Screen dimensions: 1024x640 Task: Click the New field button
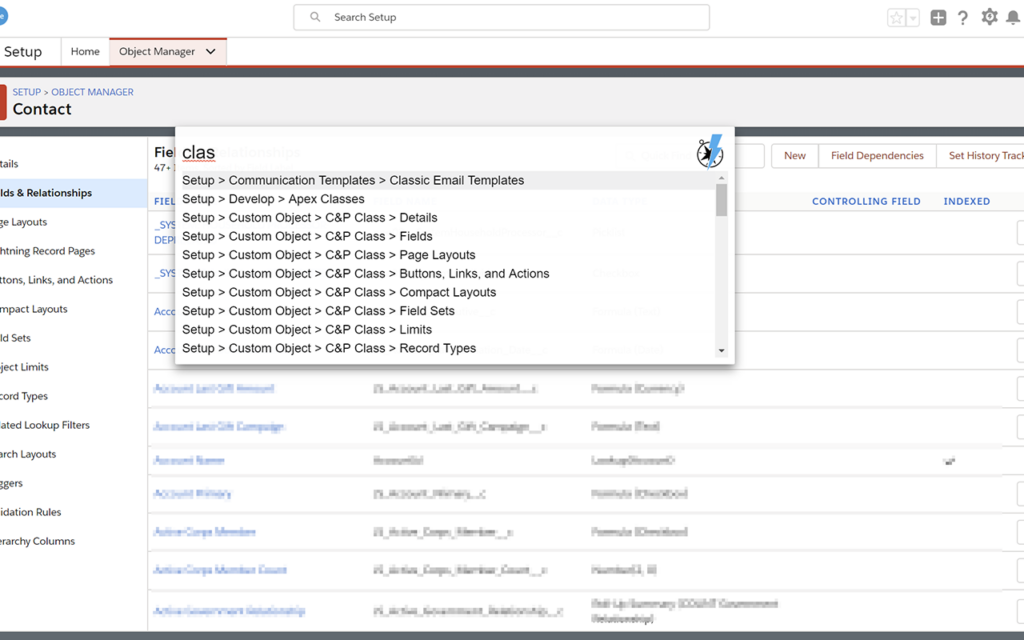coord(795,156)
